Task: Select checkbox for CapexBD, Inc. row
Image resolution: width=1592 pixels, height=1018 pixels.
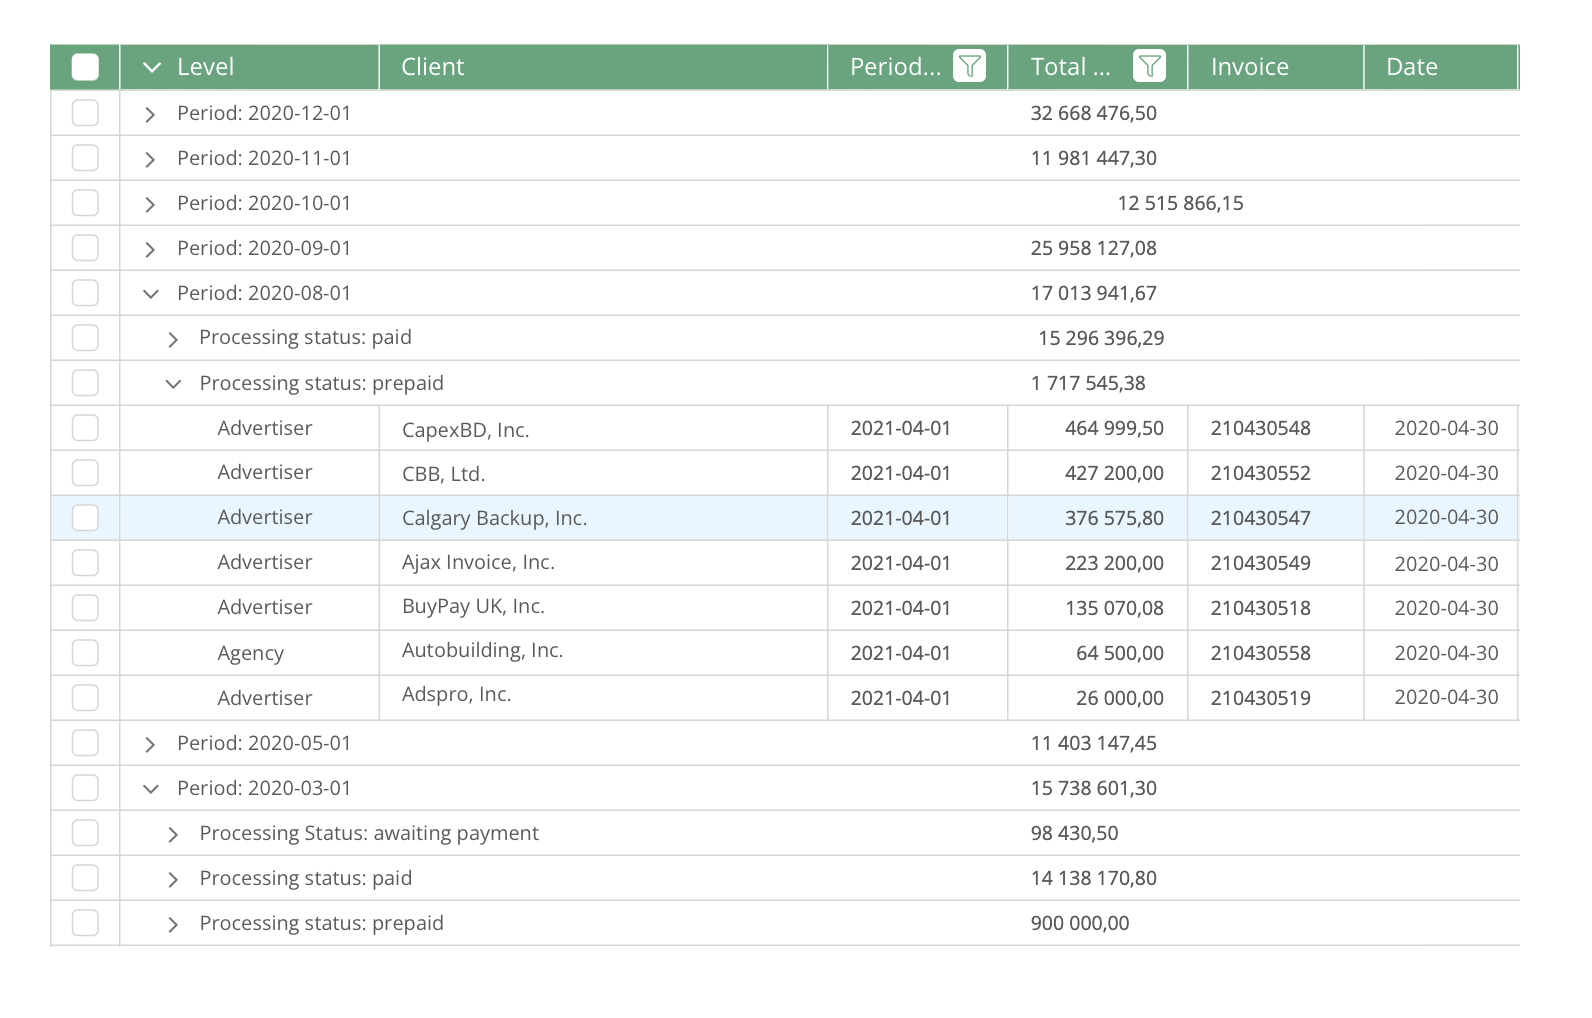Action: [85, 428]
